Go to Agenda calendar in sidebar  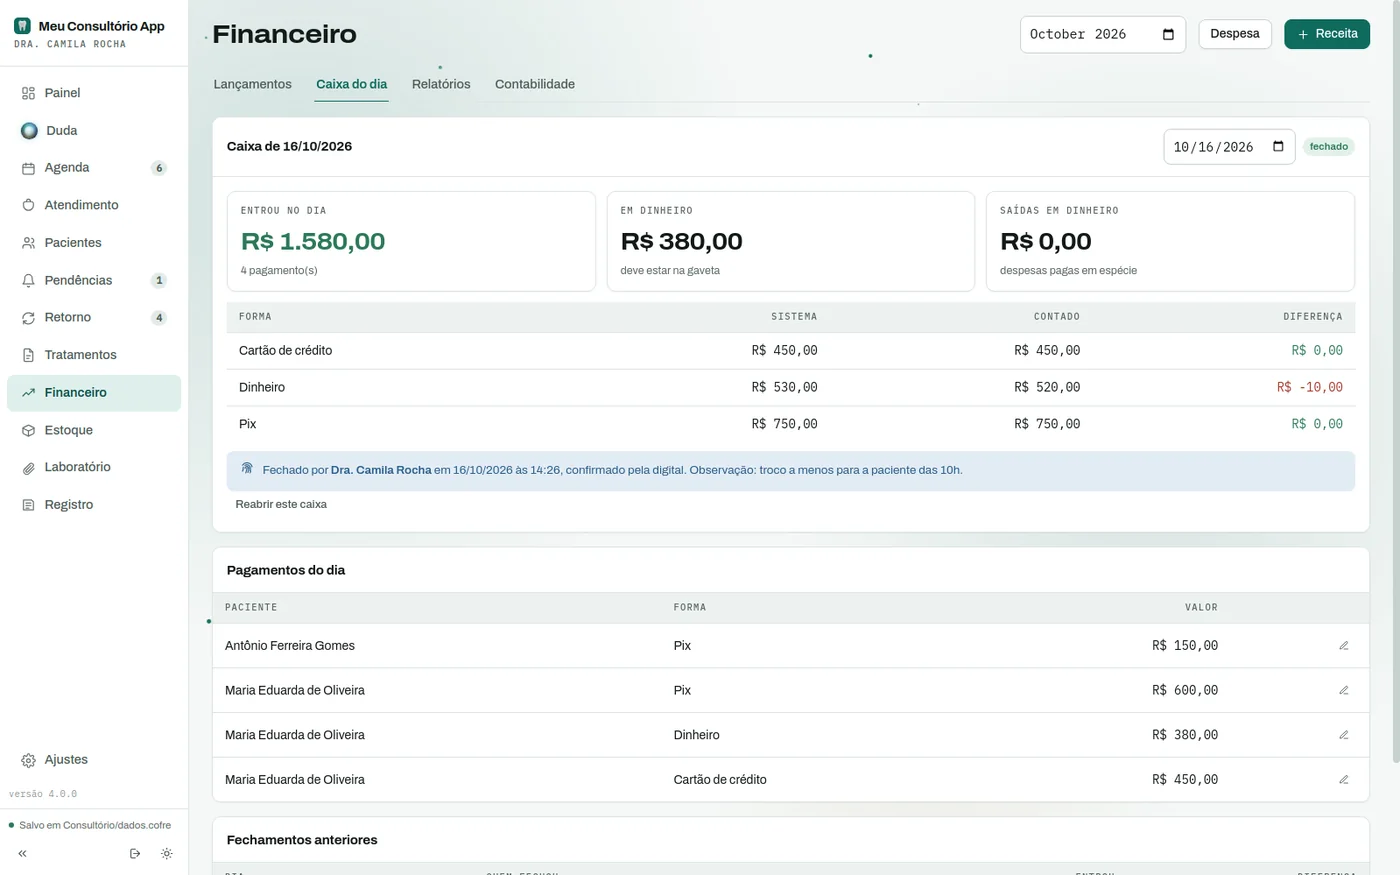pyautogui.click(x=94, y=168)
